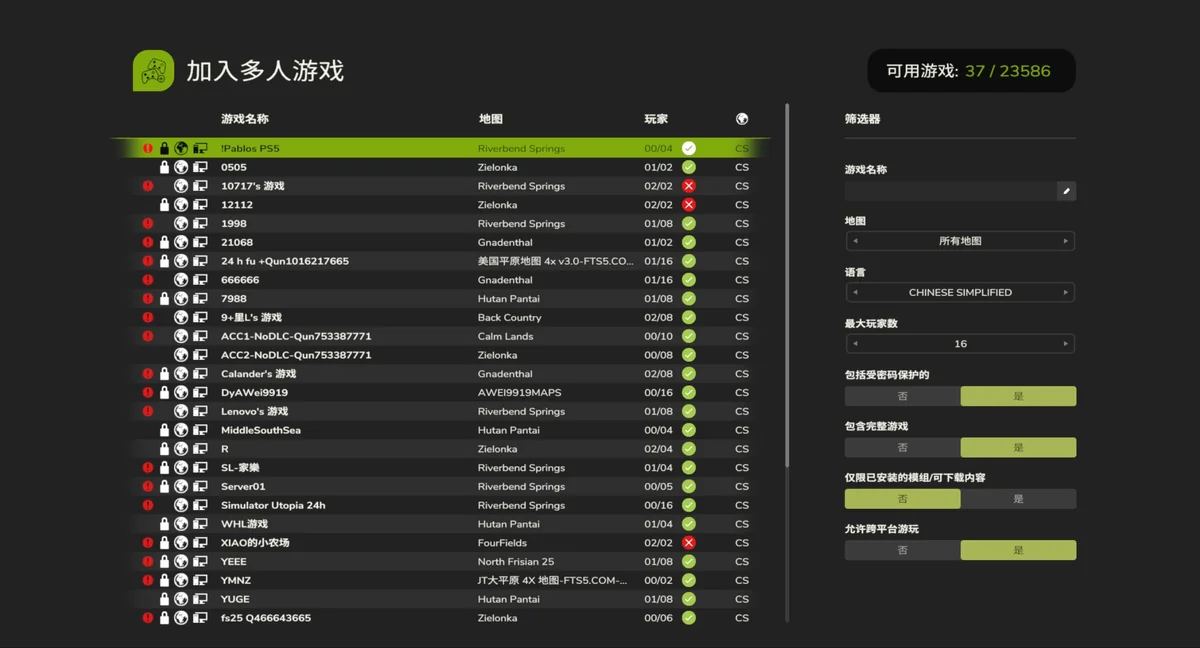Set 允许跨平台游玩 to 否
The width and height of the screenshot is (1200, 648).
902,550
